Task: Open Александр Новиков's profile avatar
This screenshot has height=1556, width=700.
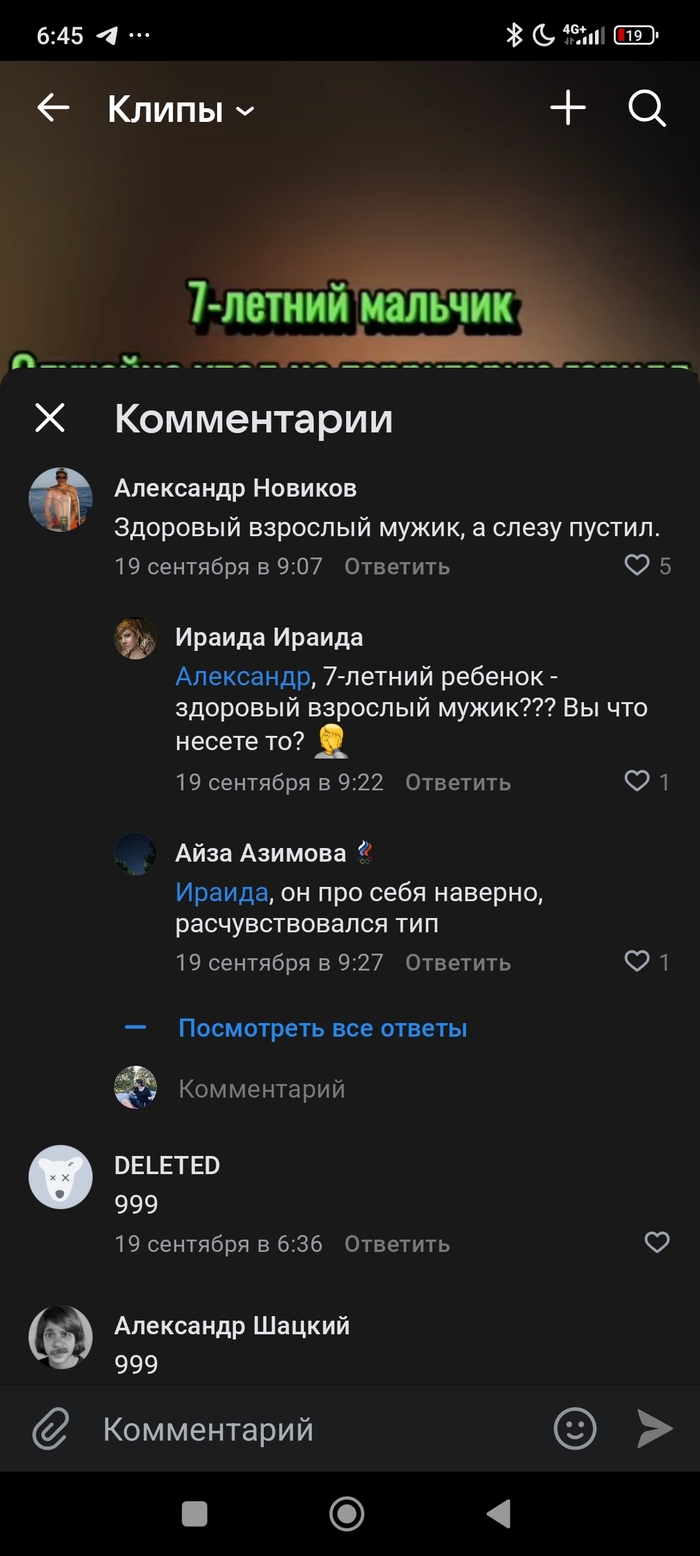Action: tap(60, 499)
